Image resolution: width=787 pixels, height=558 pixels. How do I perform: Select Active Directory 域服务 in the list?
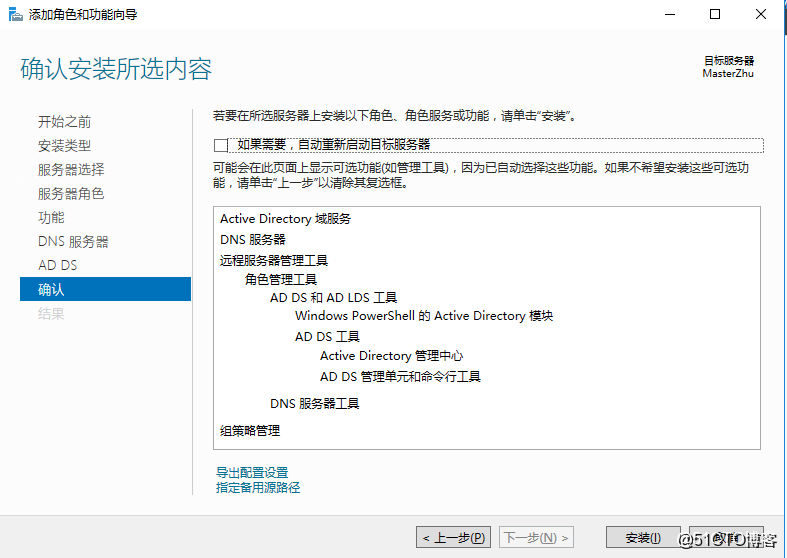[x=286, y=218]
